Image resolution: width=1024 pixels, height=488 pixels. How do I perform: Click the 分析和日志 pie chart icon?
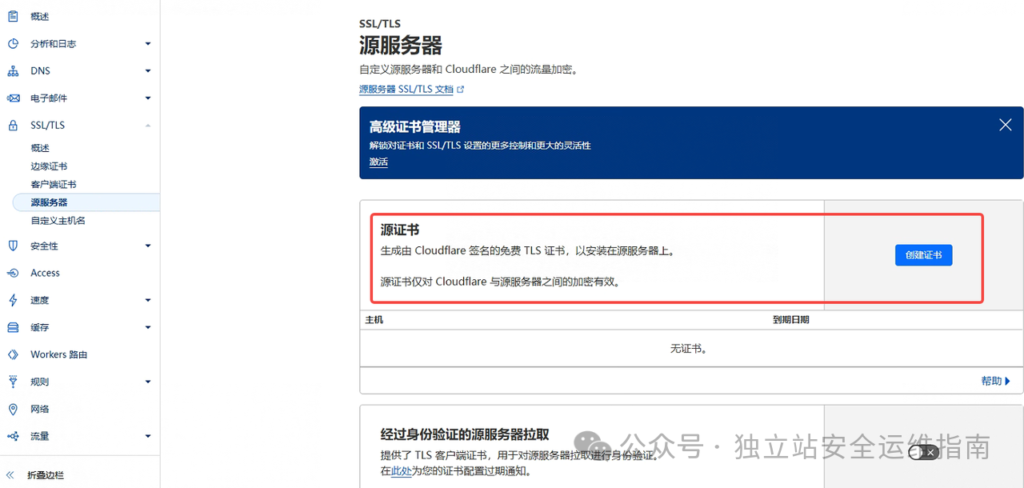tap(12, 44)
